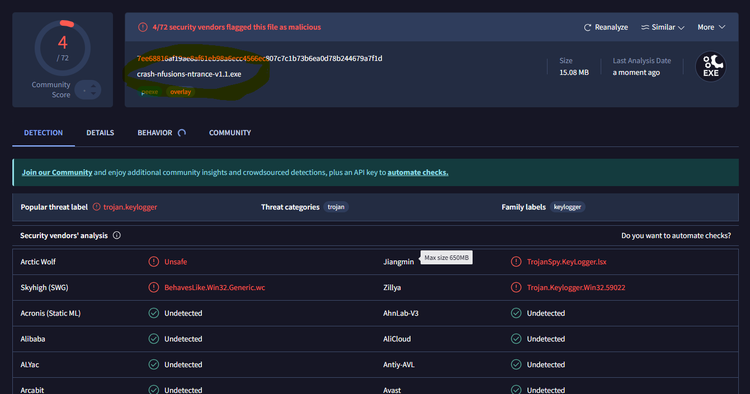Click the trojan.keylogger threat label
This screenshot has height=394, width=750.
point(130,207)
